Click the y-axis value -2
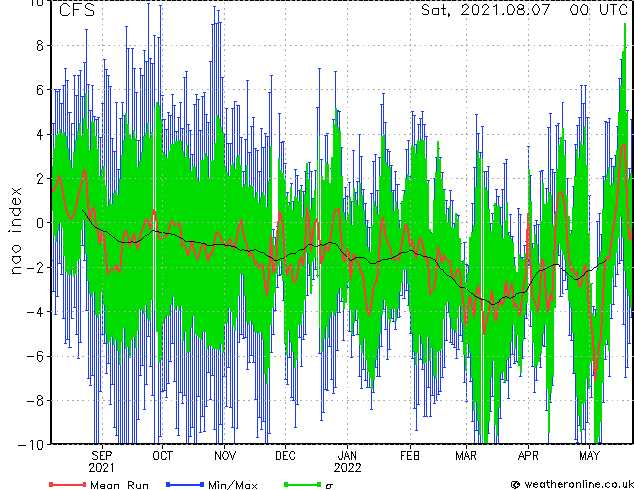The height and width of the screenshot is (490, 634). pyautogui.click(x=34, y=267)
